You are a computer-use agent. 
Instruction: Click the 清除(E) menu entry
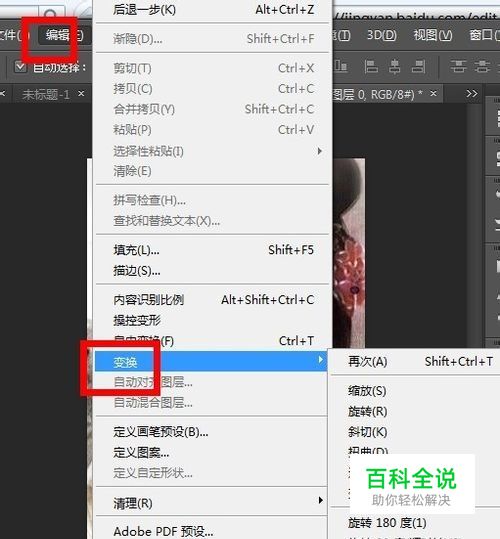(212, 171)
